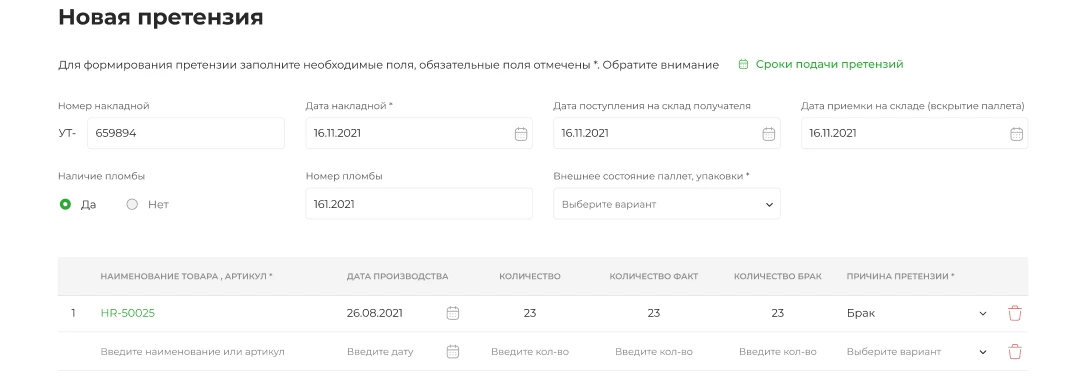Click calendar icon beside Сроки подачи претензий
This screenshot has width=1085, height=389.
743,64
